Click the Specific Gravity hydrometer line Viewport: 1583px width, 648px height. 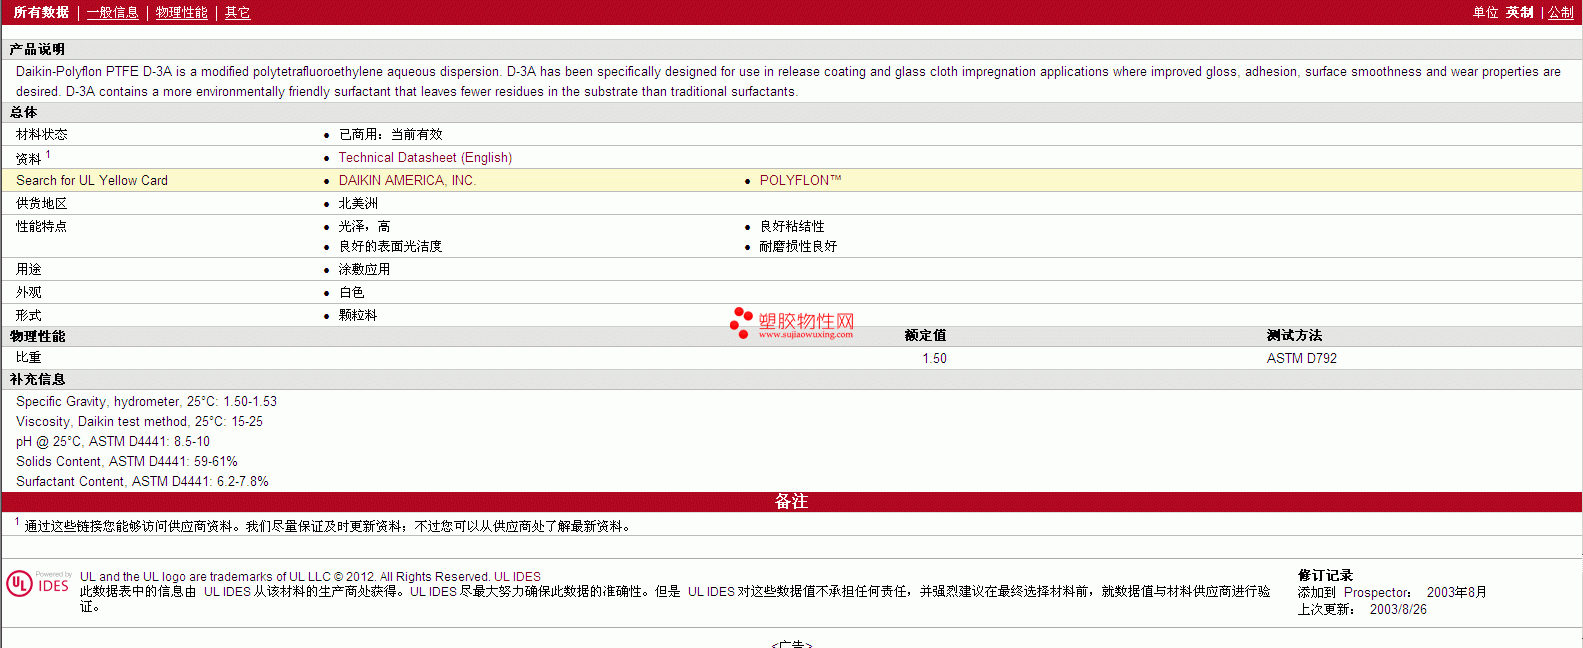146,402
